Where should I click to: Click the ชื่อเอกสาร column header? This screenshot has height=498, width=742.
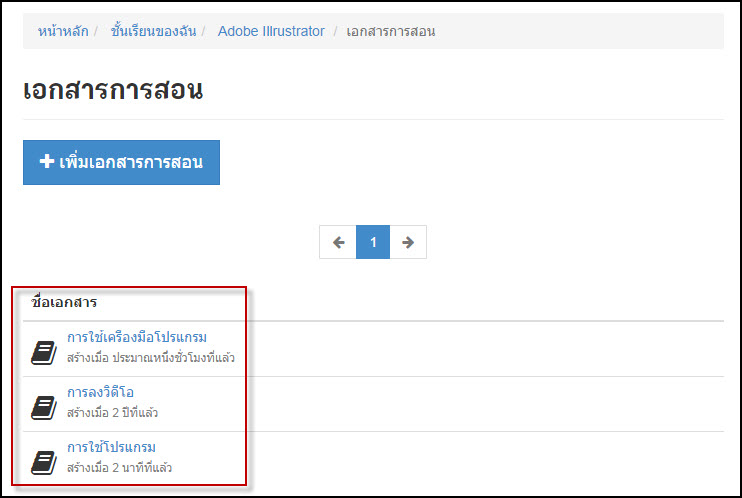click(64, 302)
